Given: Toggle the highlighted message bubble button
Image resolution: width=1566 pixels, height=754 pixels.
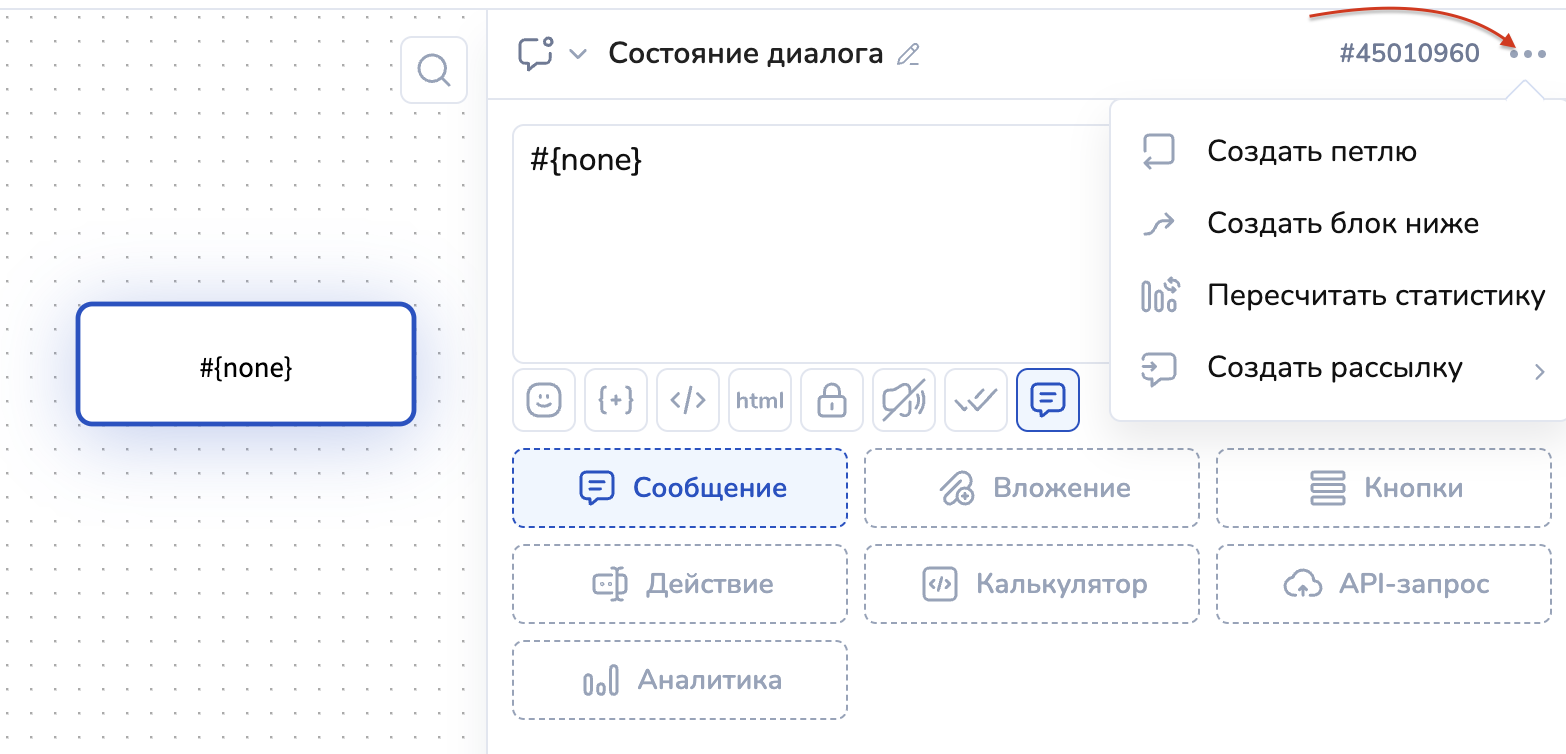Looking at the screenshot, I should (x=1048, y=400).
